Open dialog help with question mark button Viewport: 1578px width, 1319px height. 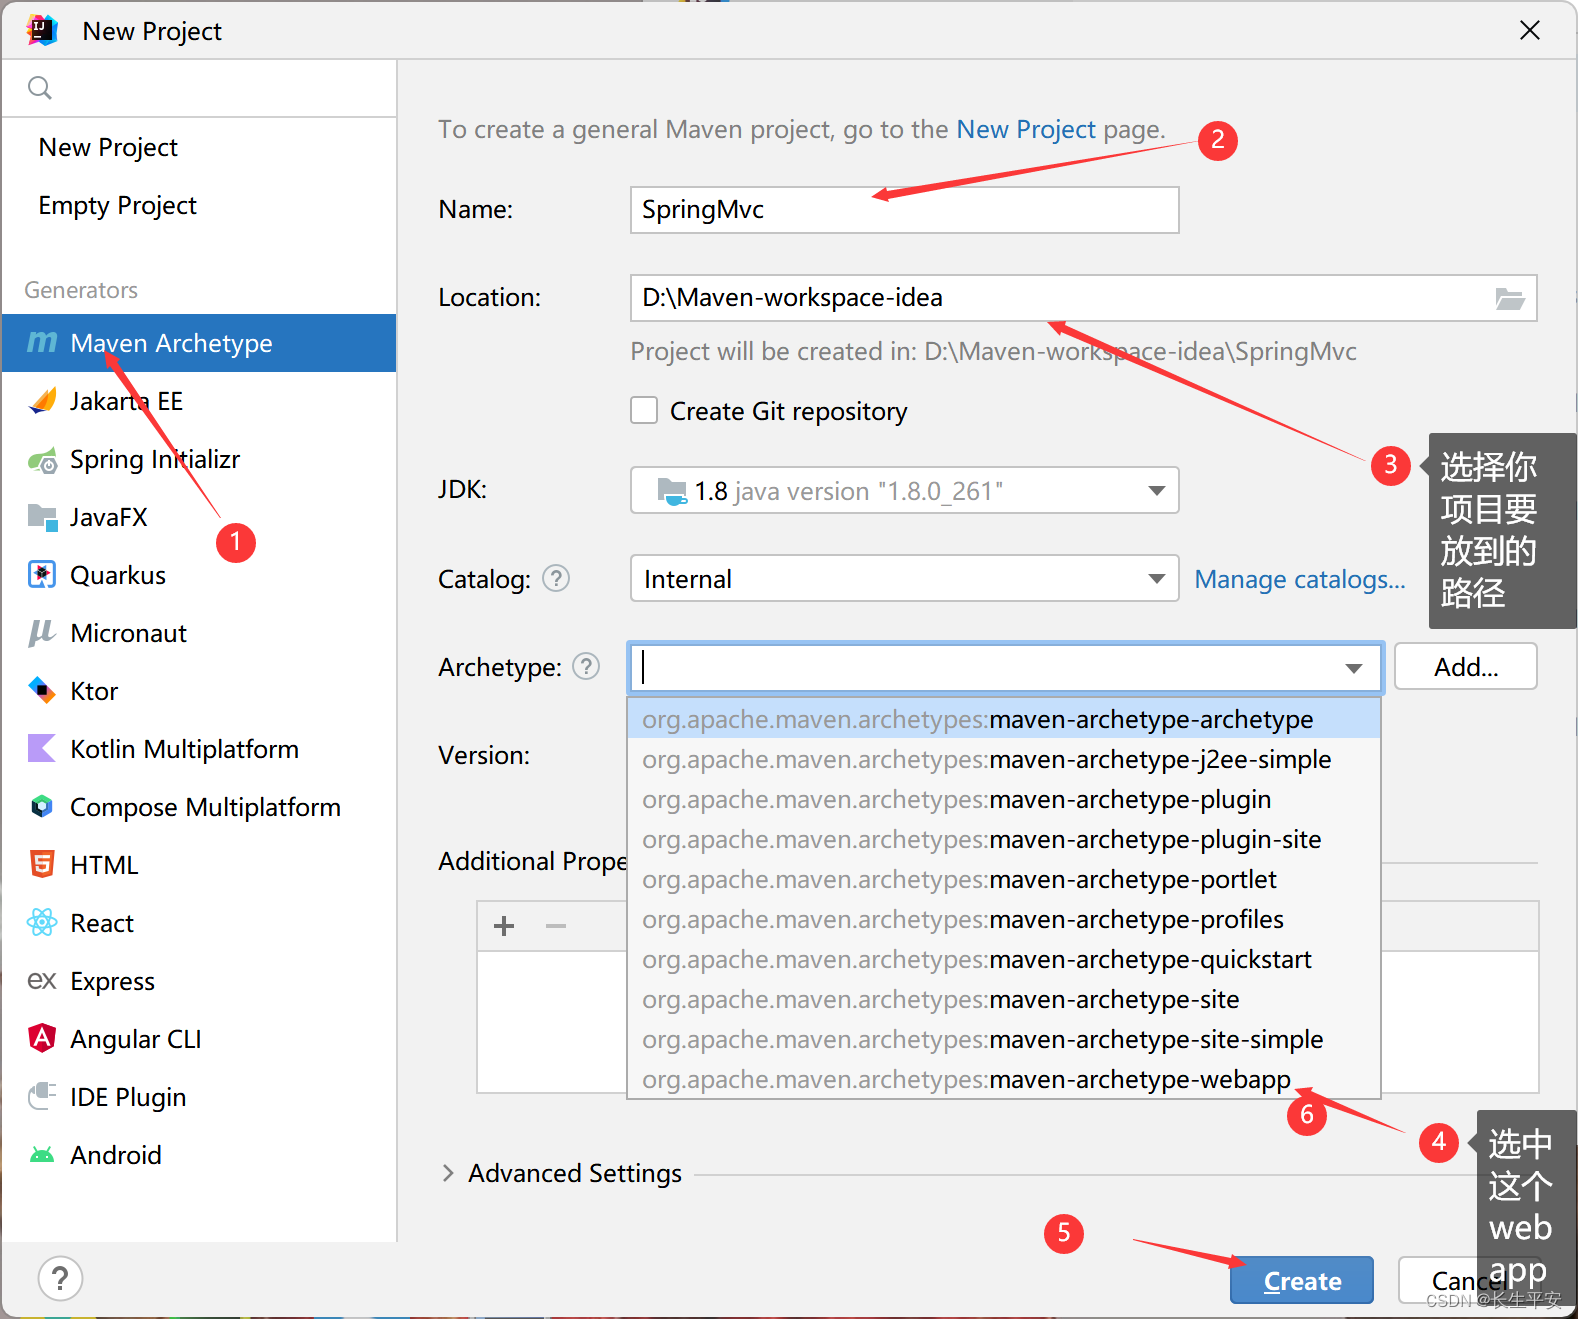click(x=60, y=1278)
